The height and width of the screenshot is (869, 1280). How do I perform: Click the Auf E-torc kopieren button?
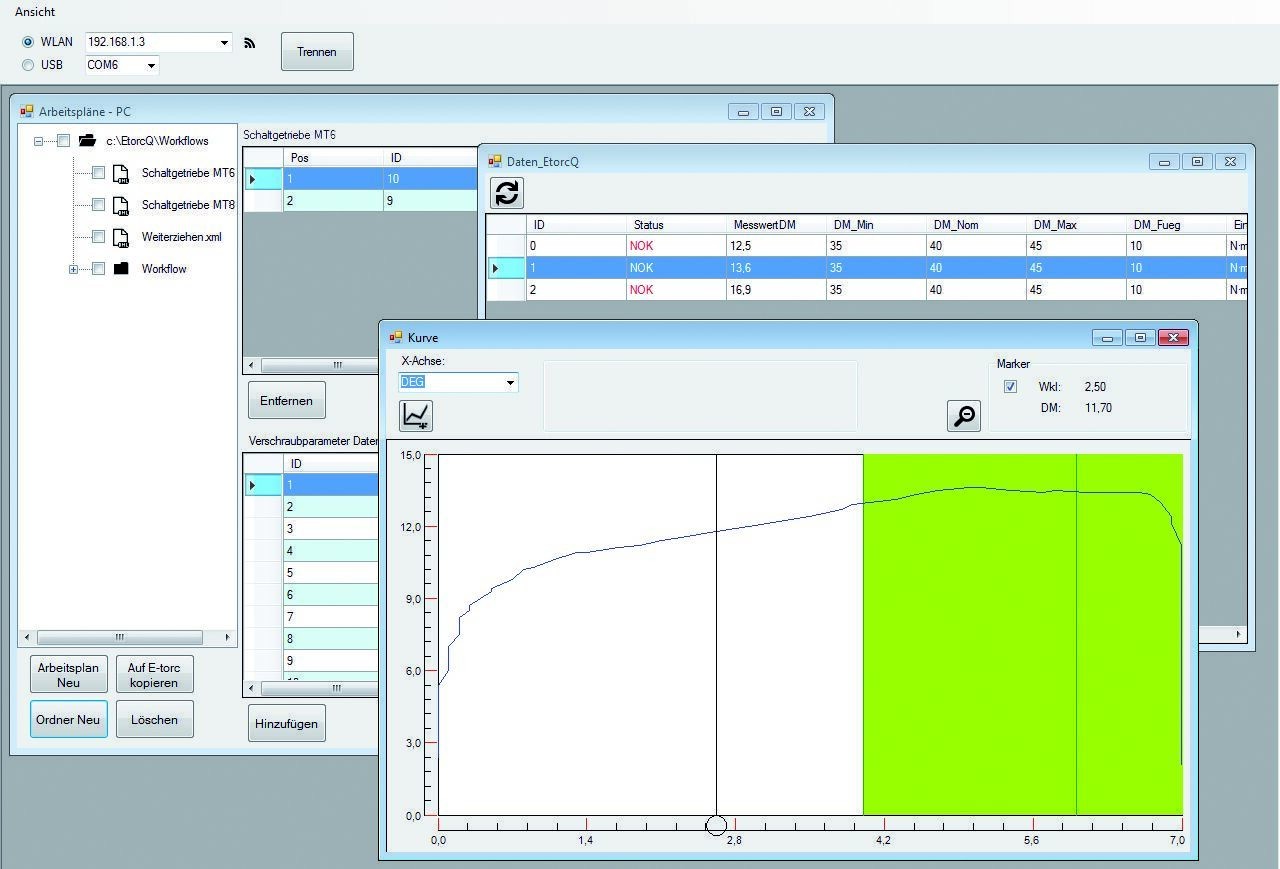(154, 675)
